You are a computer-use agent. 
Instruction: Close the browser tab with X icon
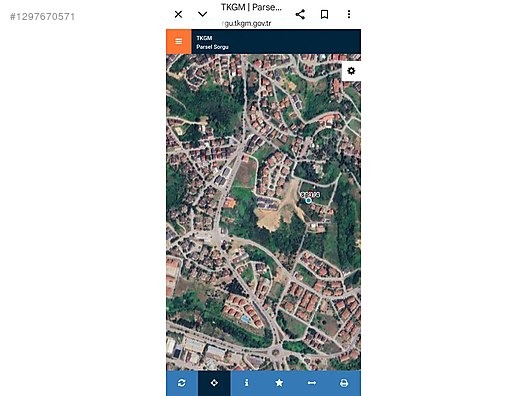point(178,14)
